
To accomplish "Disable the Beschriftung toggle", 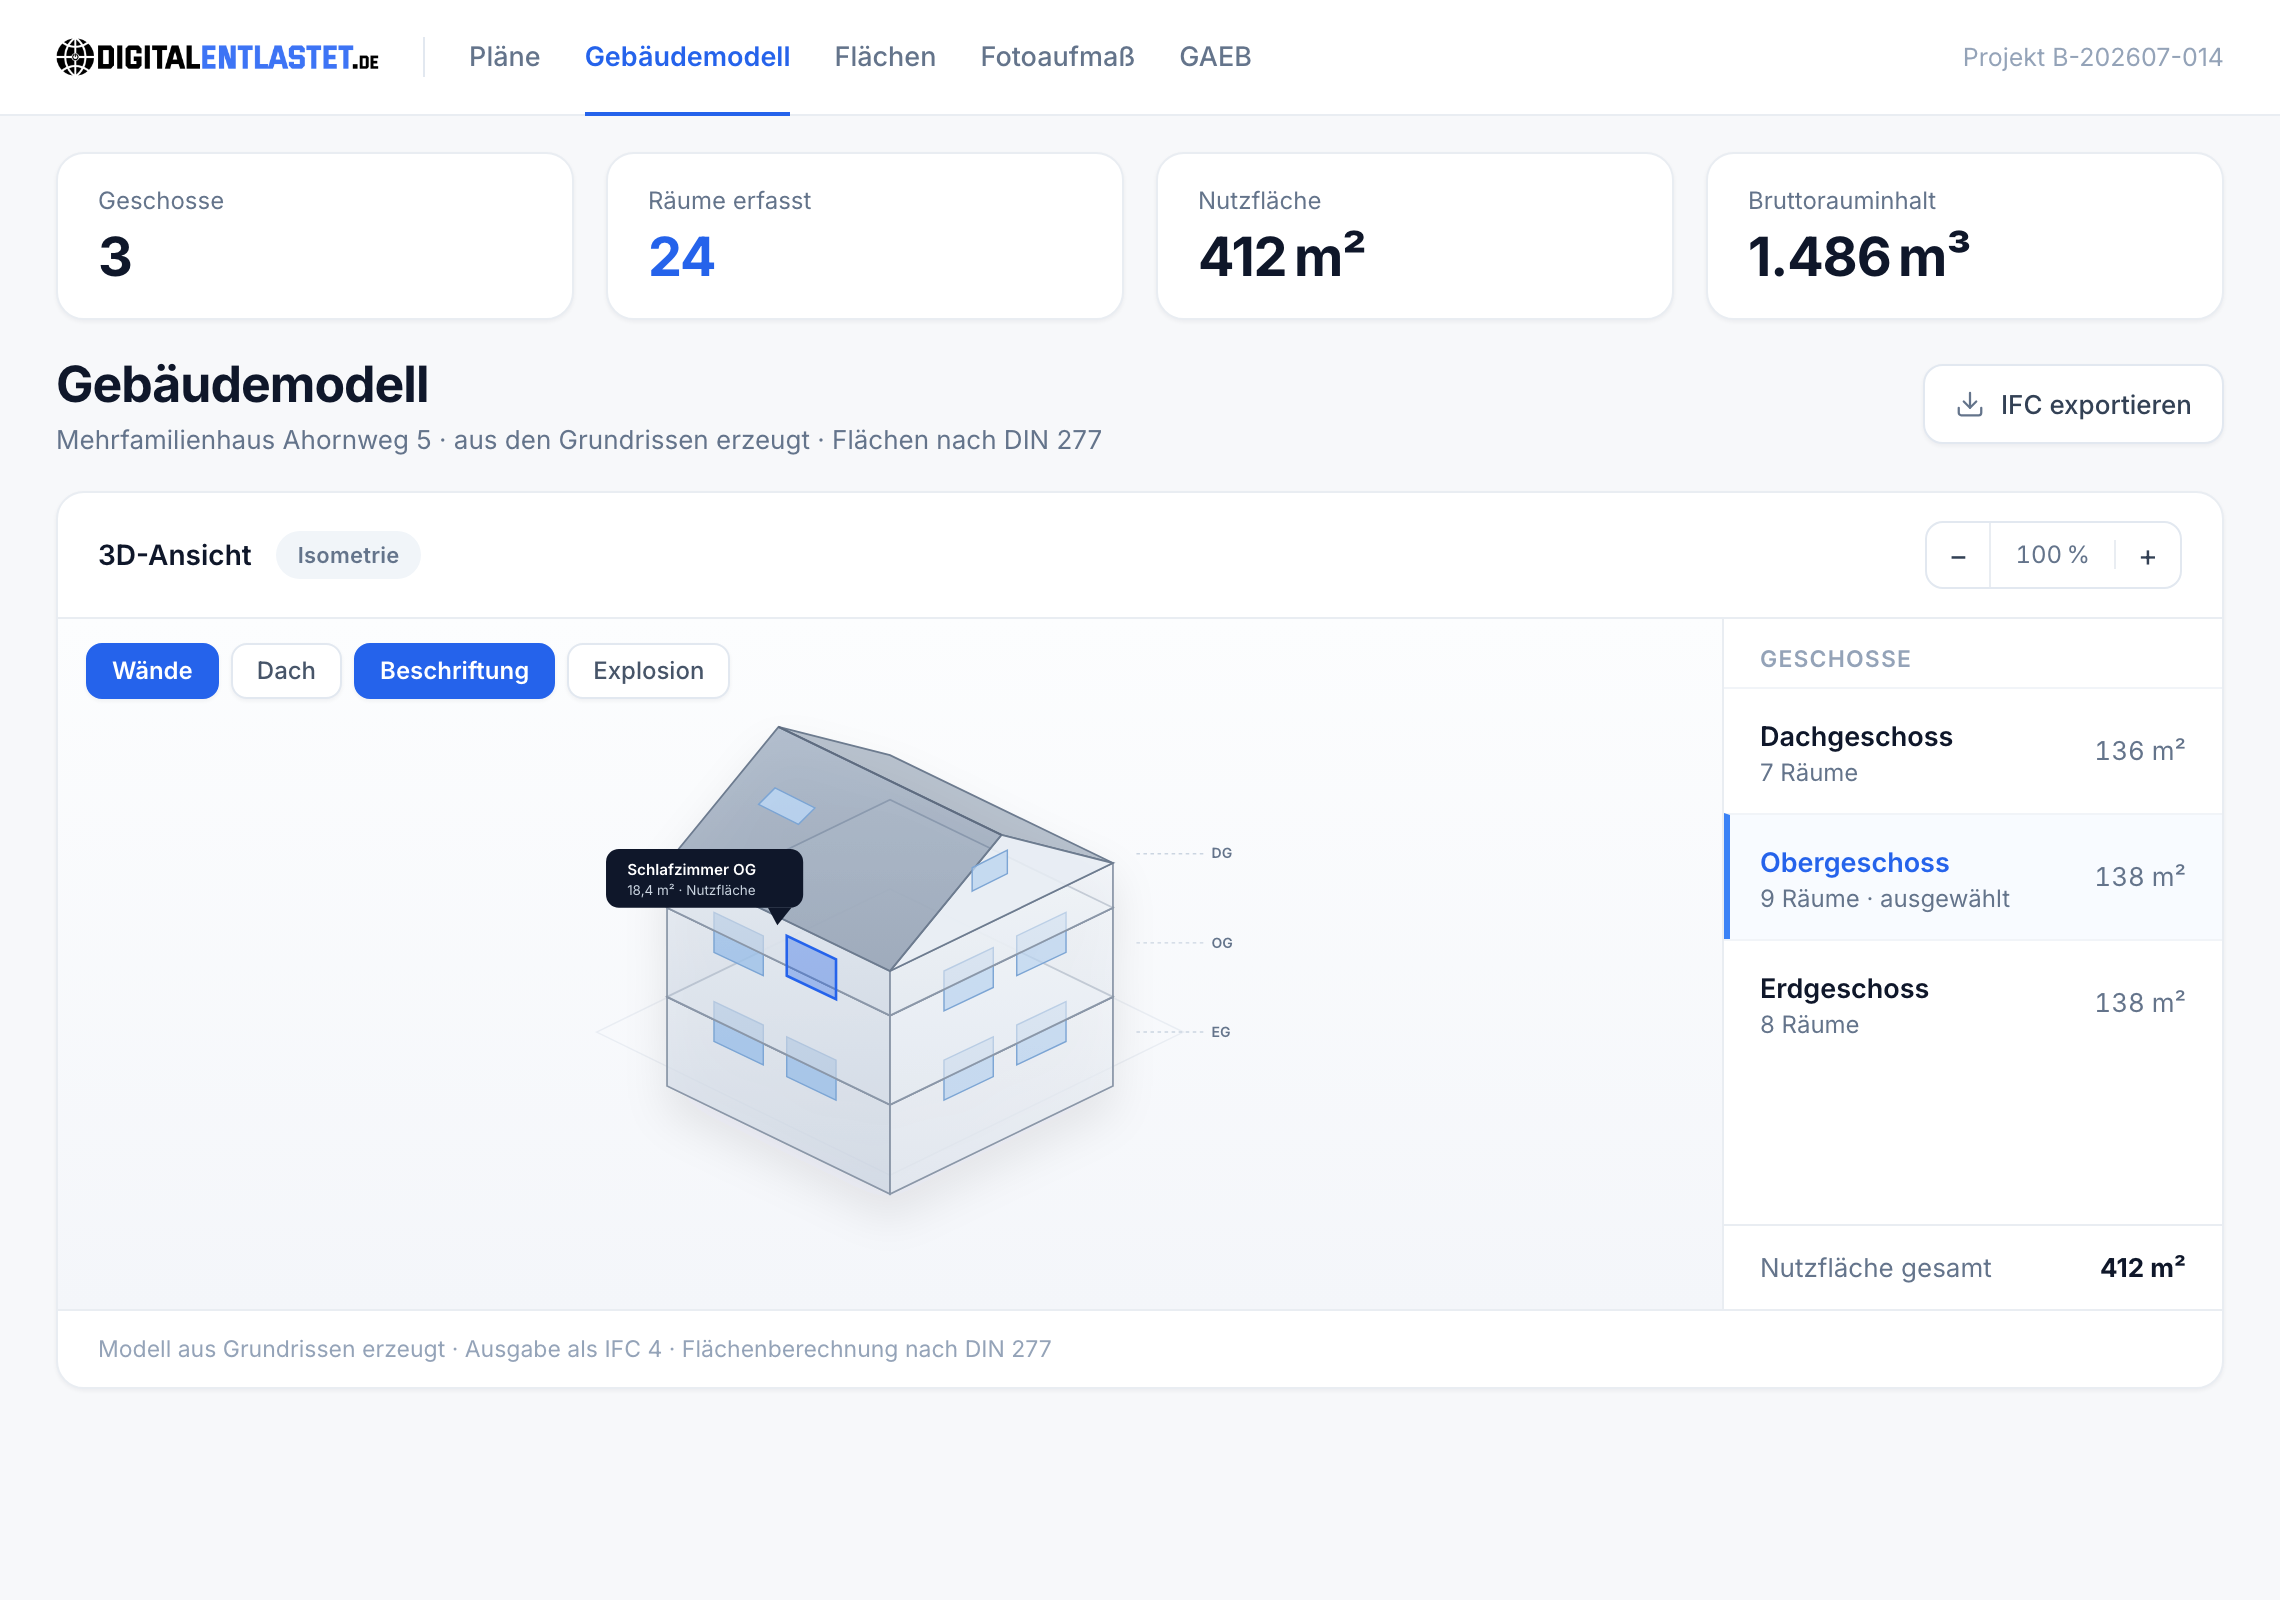I will (x=454, y=671).
